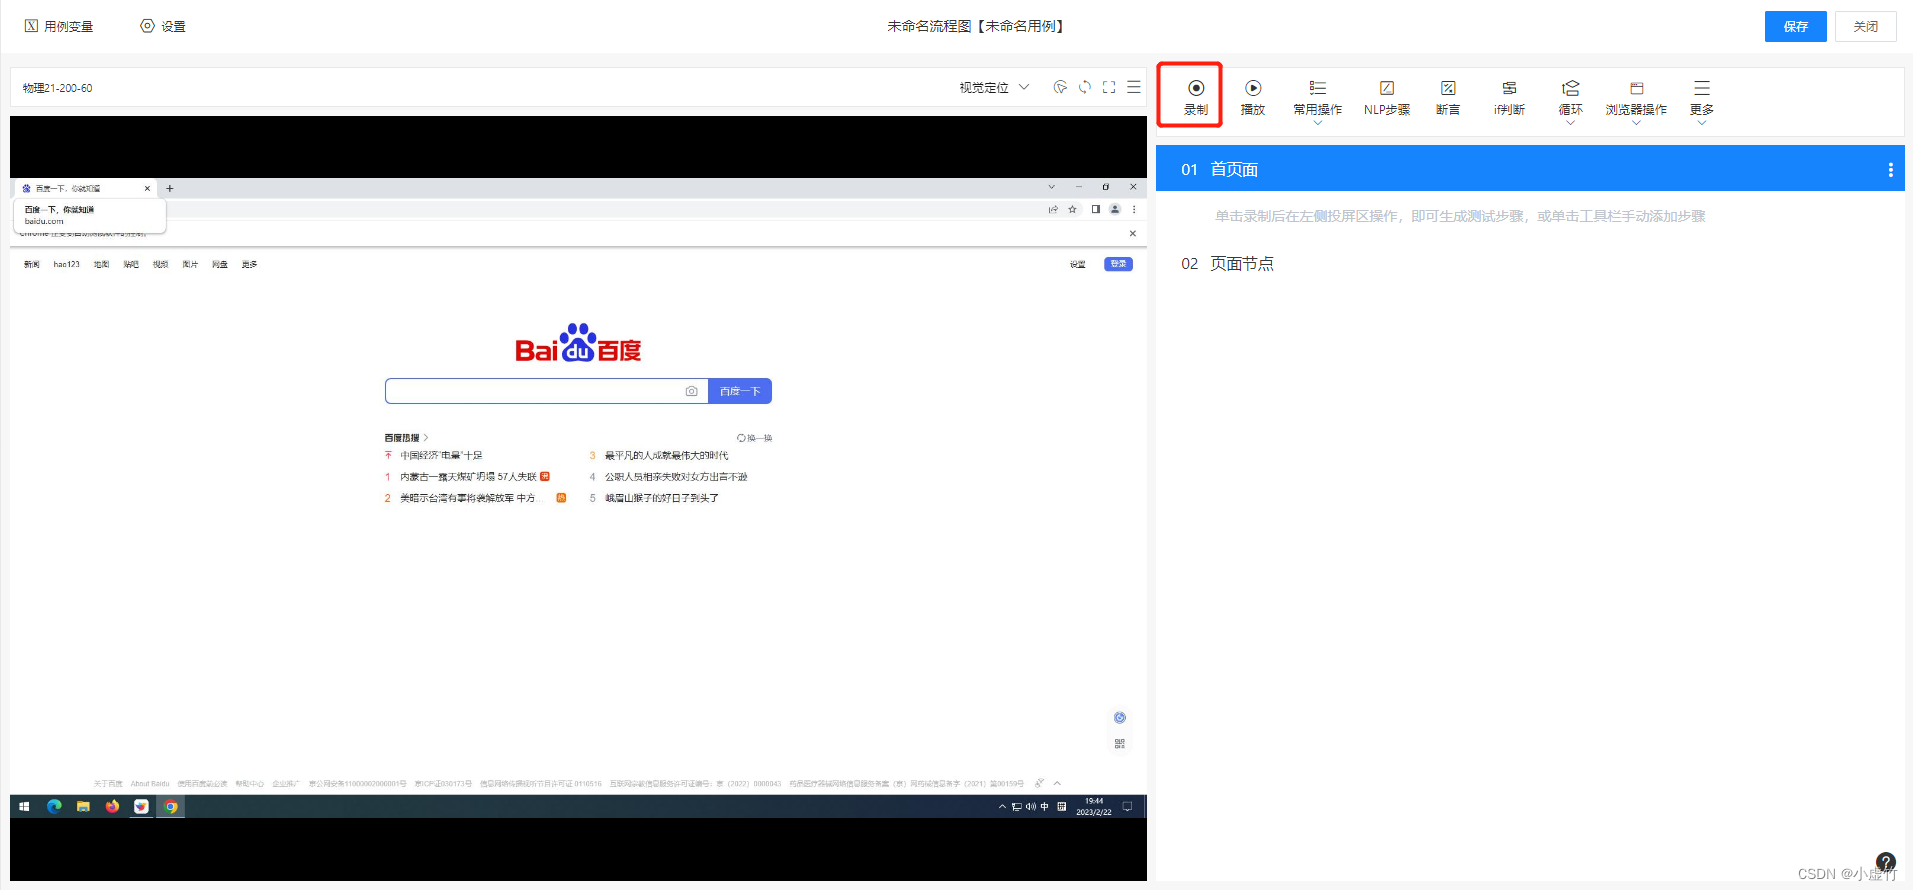Image resolution: width=1913 pixels, height=890 pixels.
Task: Click the new tab plus icon in Chrome
Action: point(170,188)
